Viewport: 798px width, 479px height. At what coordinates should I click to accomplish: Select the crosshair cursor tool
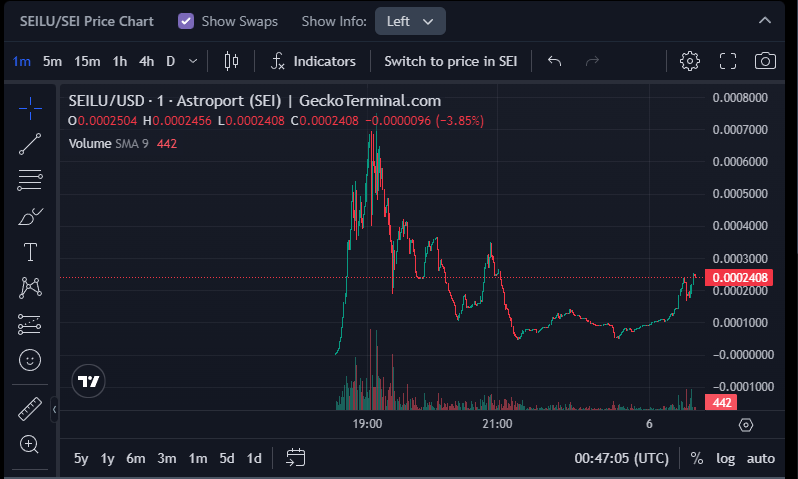pyautogui.click(x=30, y=108)
